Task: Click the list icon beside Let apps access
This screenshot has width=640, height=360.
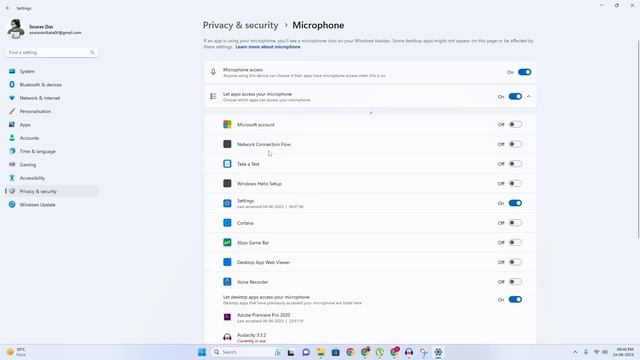Action: (213, 97)
